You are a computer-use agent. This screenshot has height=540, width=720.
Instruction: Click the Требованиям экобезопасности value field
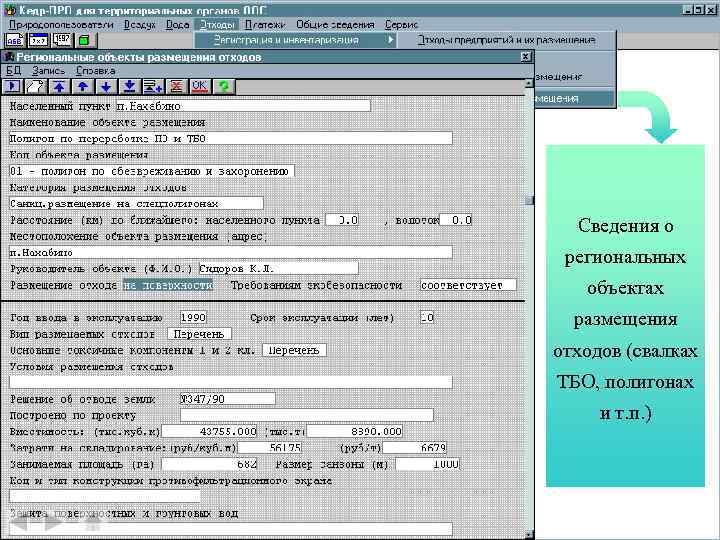468,285
